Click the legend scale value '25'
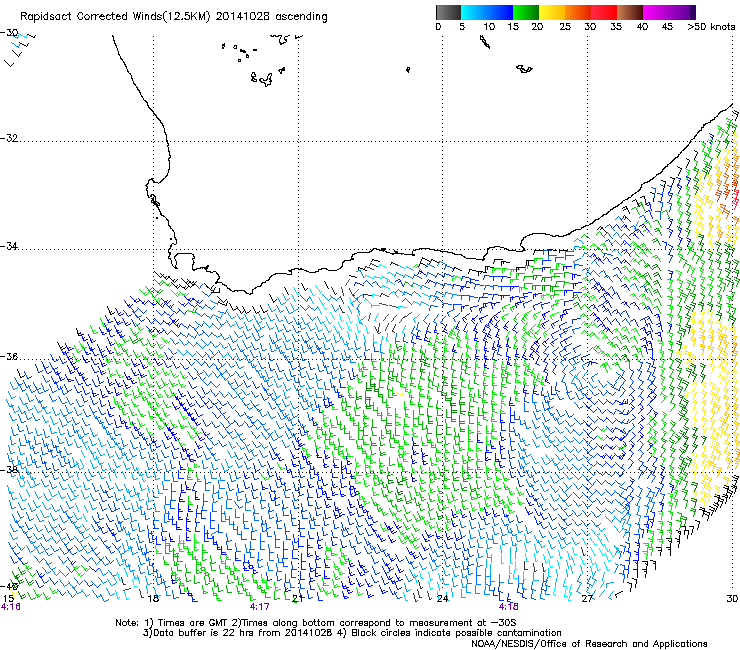Screen dimensions: 740x650 [x=565, y=26]
